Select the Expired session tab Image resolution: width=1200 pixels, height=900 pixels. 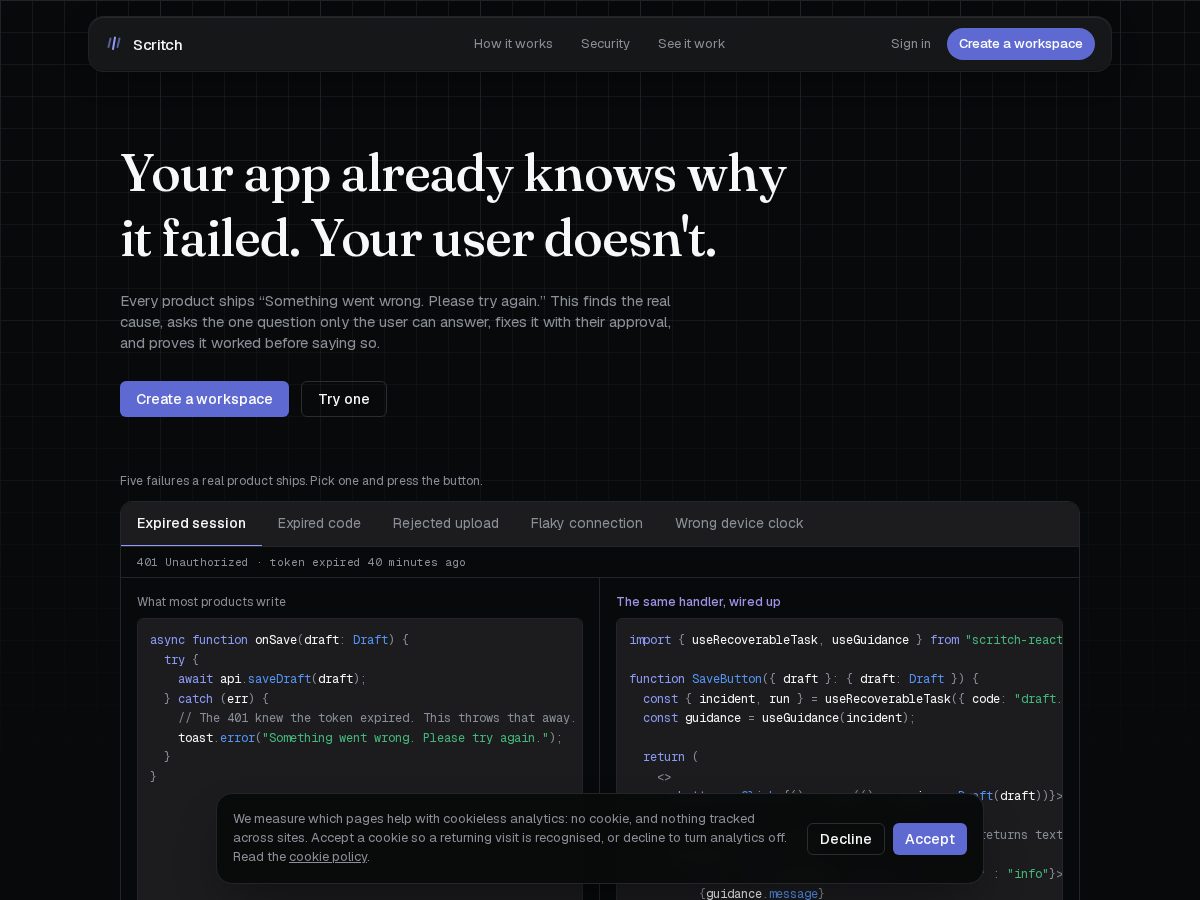click(x=191, y=523)
